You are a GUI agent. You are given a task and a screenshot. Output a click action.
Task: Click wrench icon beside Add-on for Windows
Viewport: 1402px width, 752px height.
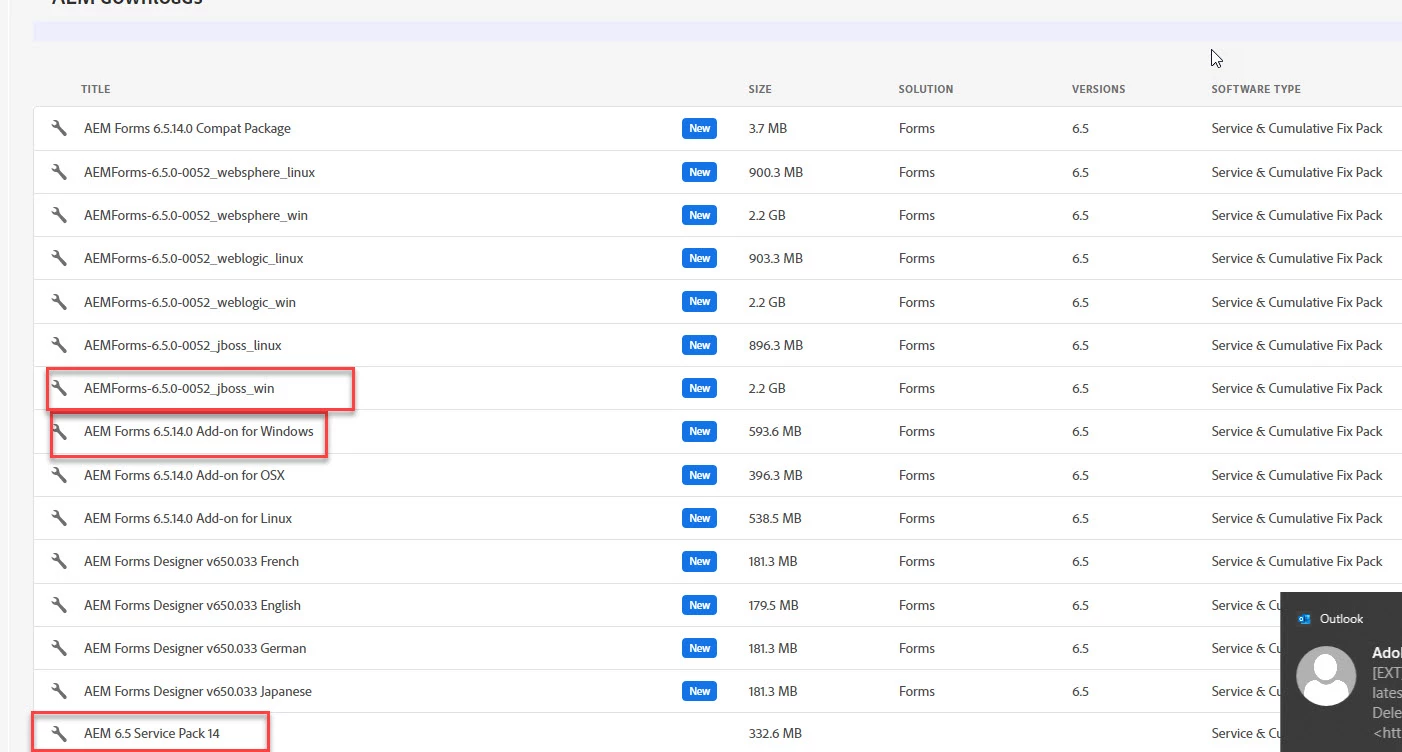59,431
